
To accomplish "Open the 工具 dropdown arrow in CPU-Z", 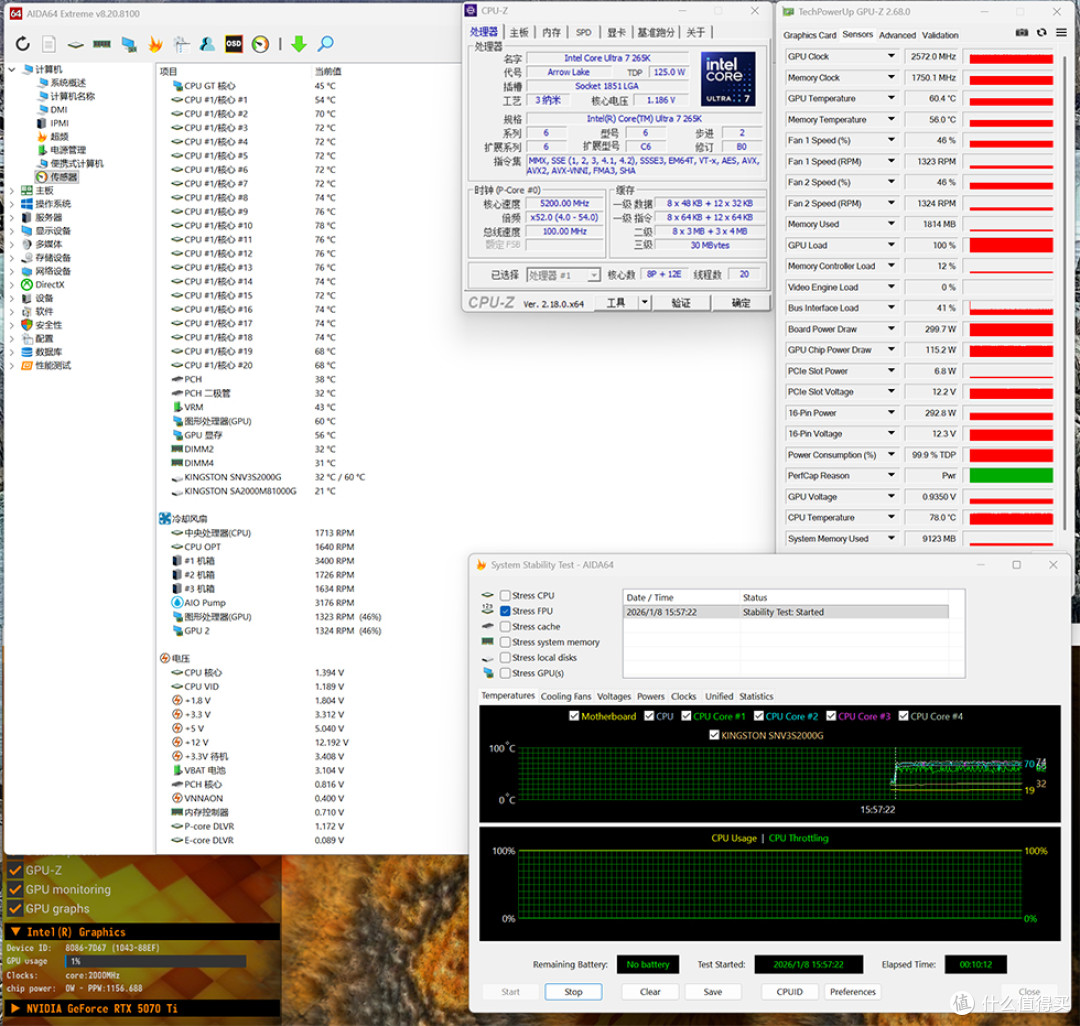I will click(x=645, y=302).
